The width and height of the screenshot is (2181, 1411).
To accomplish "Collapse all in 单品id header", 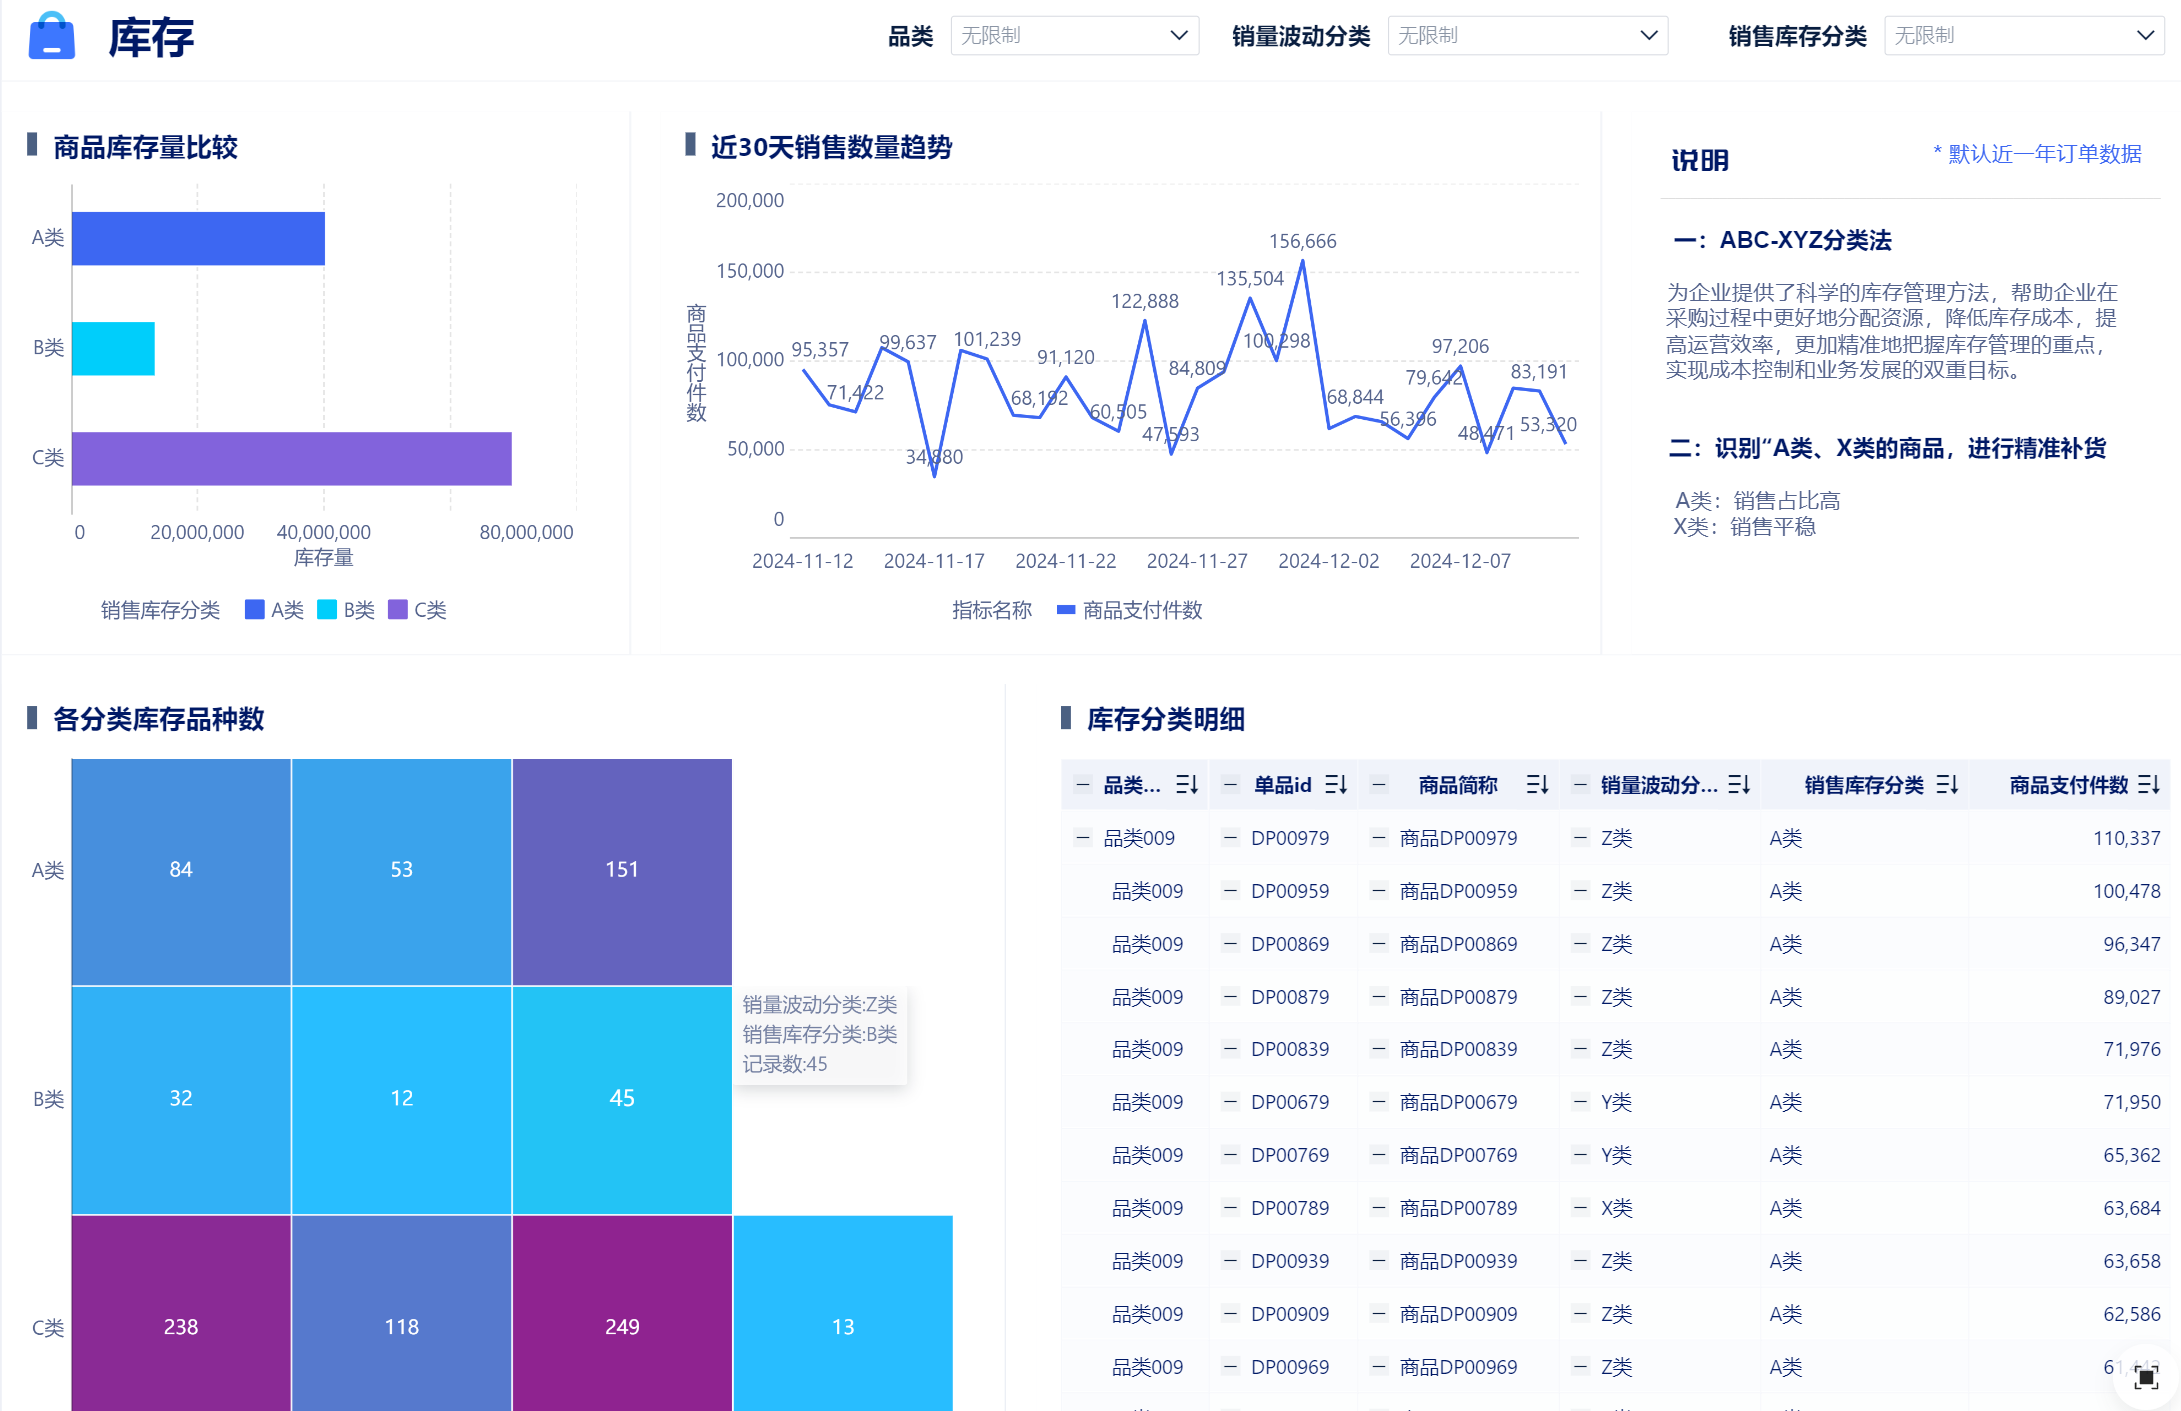I will pos(1231,785).
